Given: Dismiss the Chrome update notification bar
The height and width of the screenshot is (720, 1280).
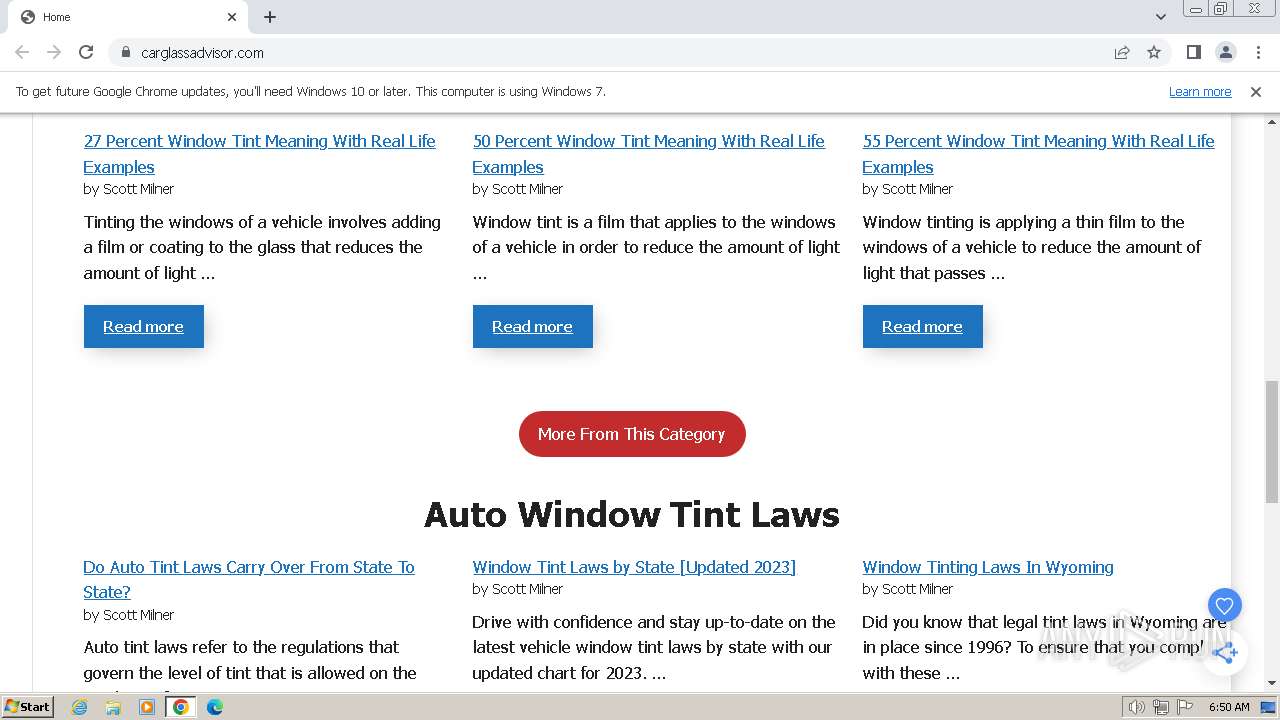Looking at the screenshot, I should click(1256, 91).
